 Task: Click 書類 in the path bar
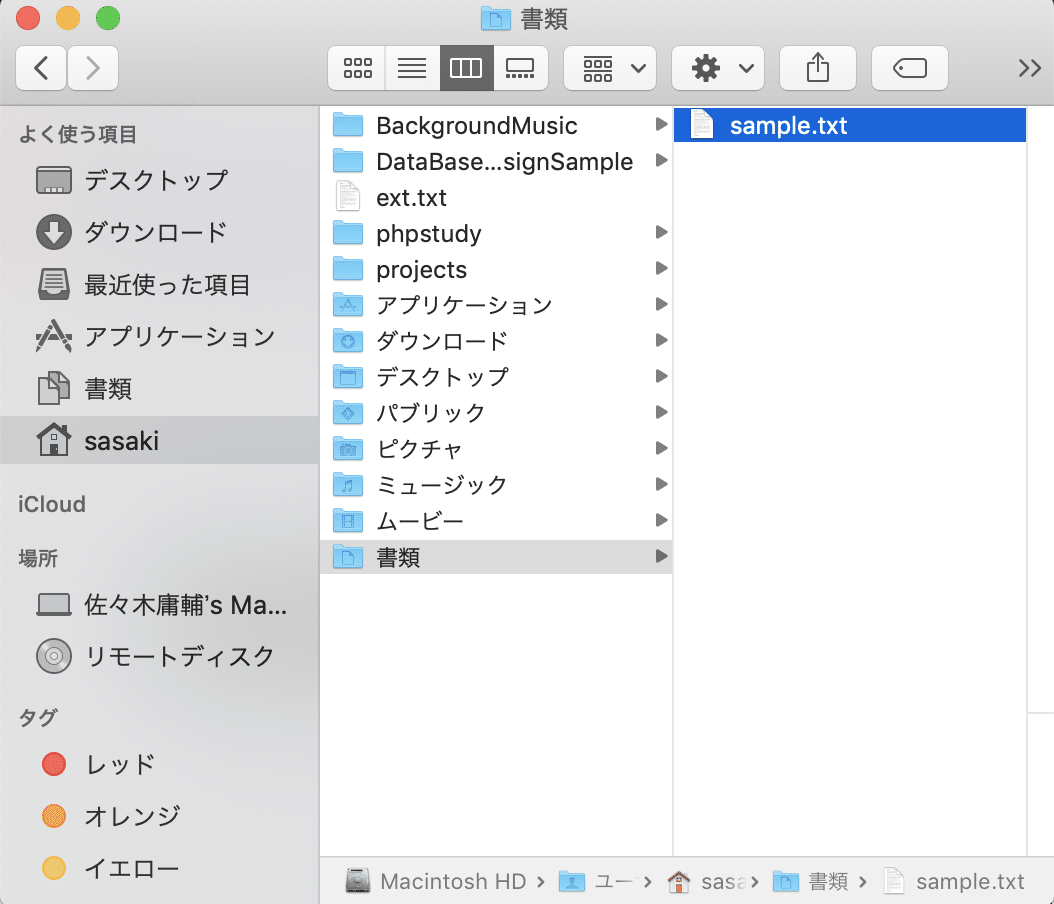pos(810,881)
